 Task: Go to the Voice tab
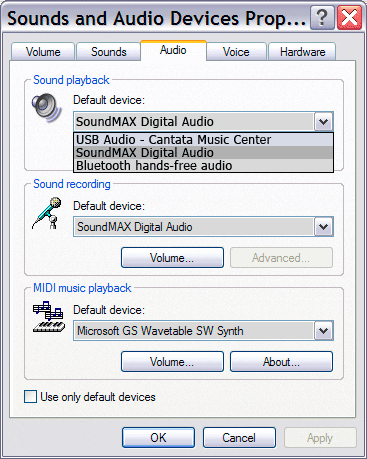[236, 52]
